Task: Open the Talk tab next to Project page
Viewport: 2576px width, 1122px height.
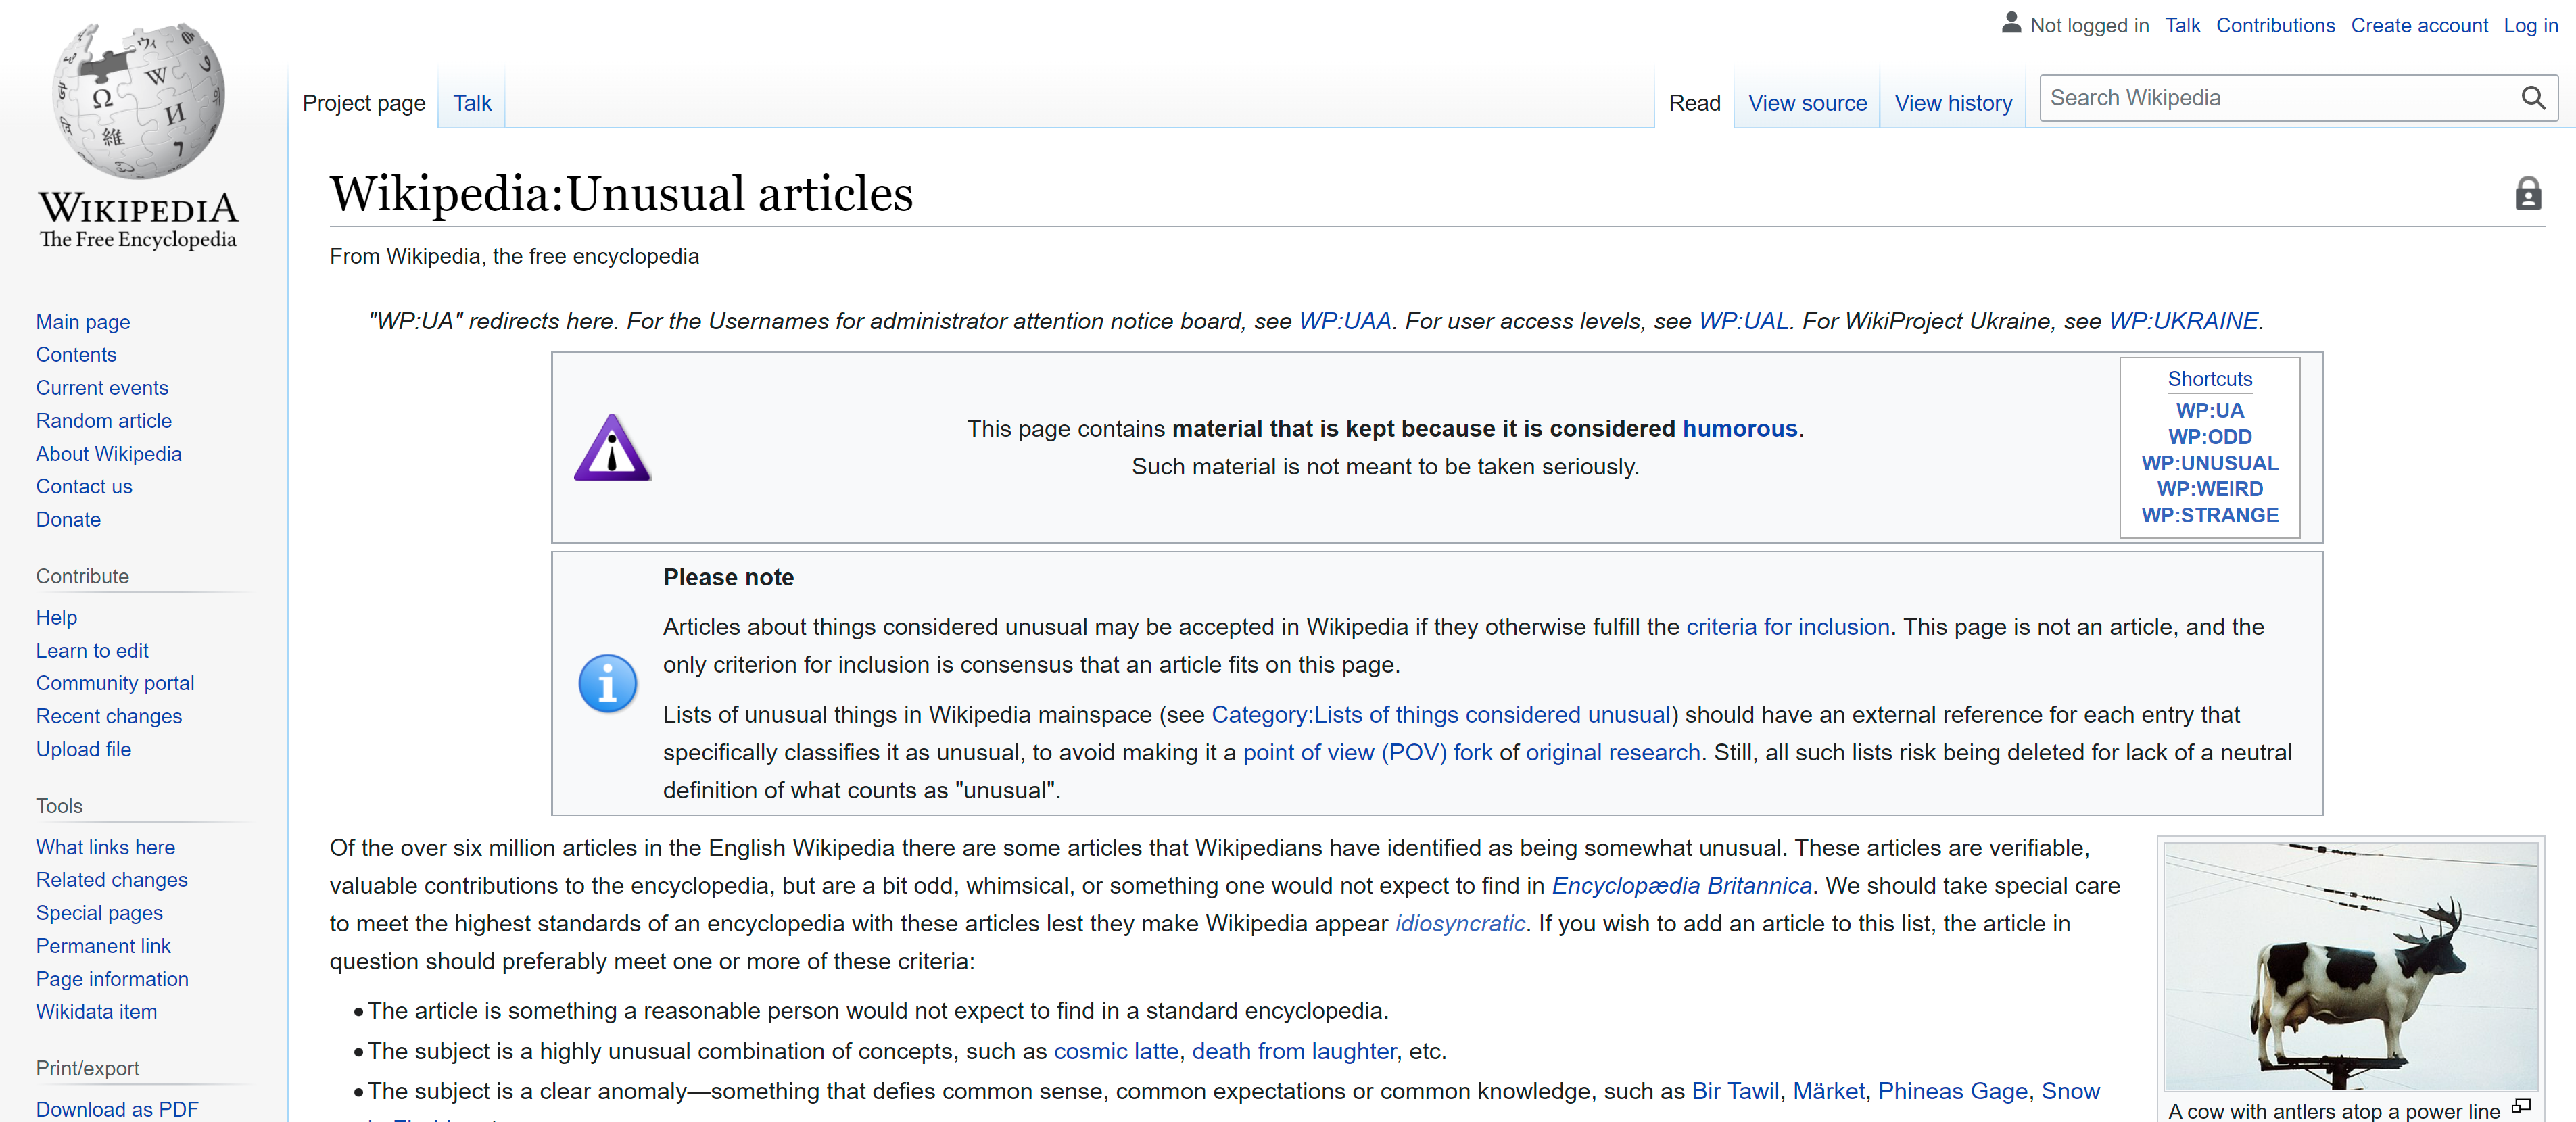Action: (x=472, y=103)
